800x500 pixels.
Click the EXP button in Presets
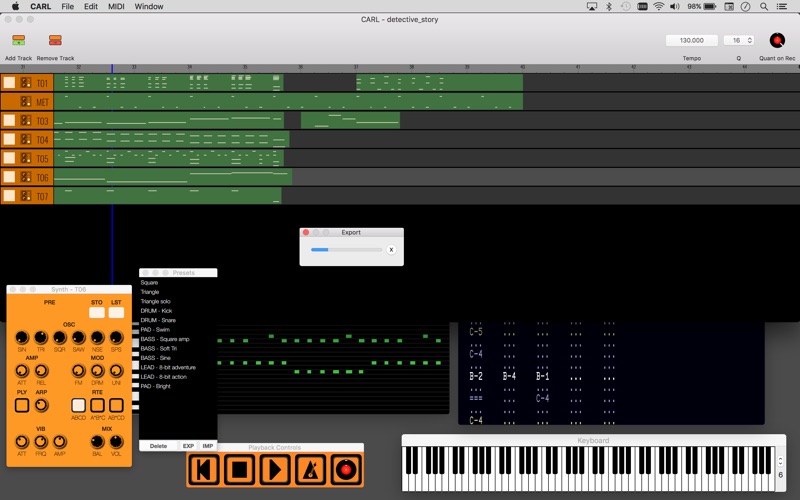click(x=188, y=446)
